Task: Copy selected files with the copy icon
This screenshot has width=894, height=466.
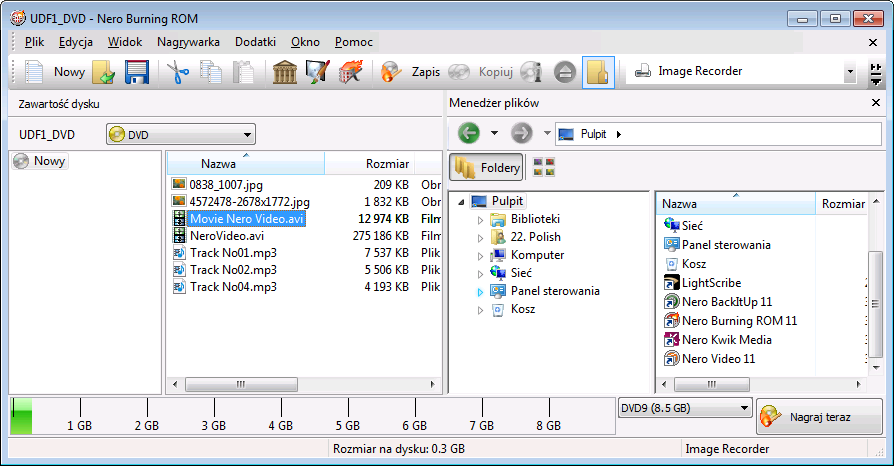Action: [x=211, y=72]
